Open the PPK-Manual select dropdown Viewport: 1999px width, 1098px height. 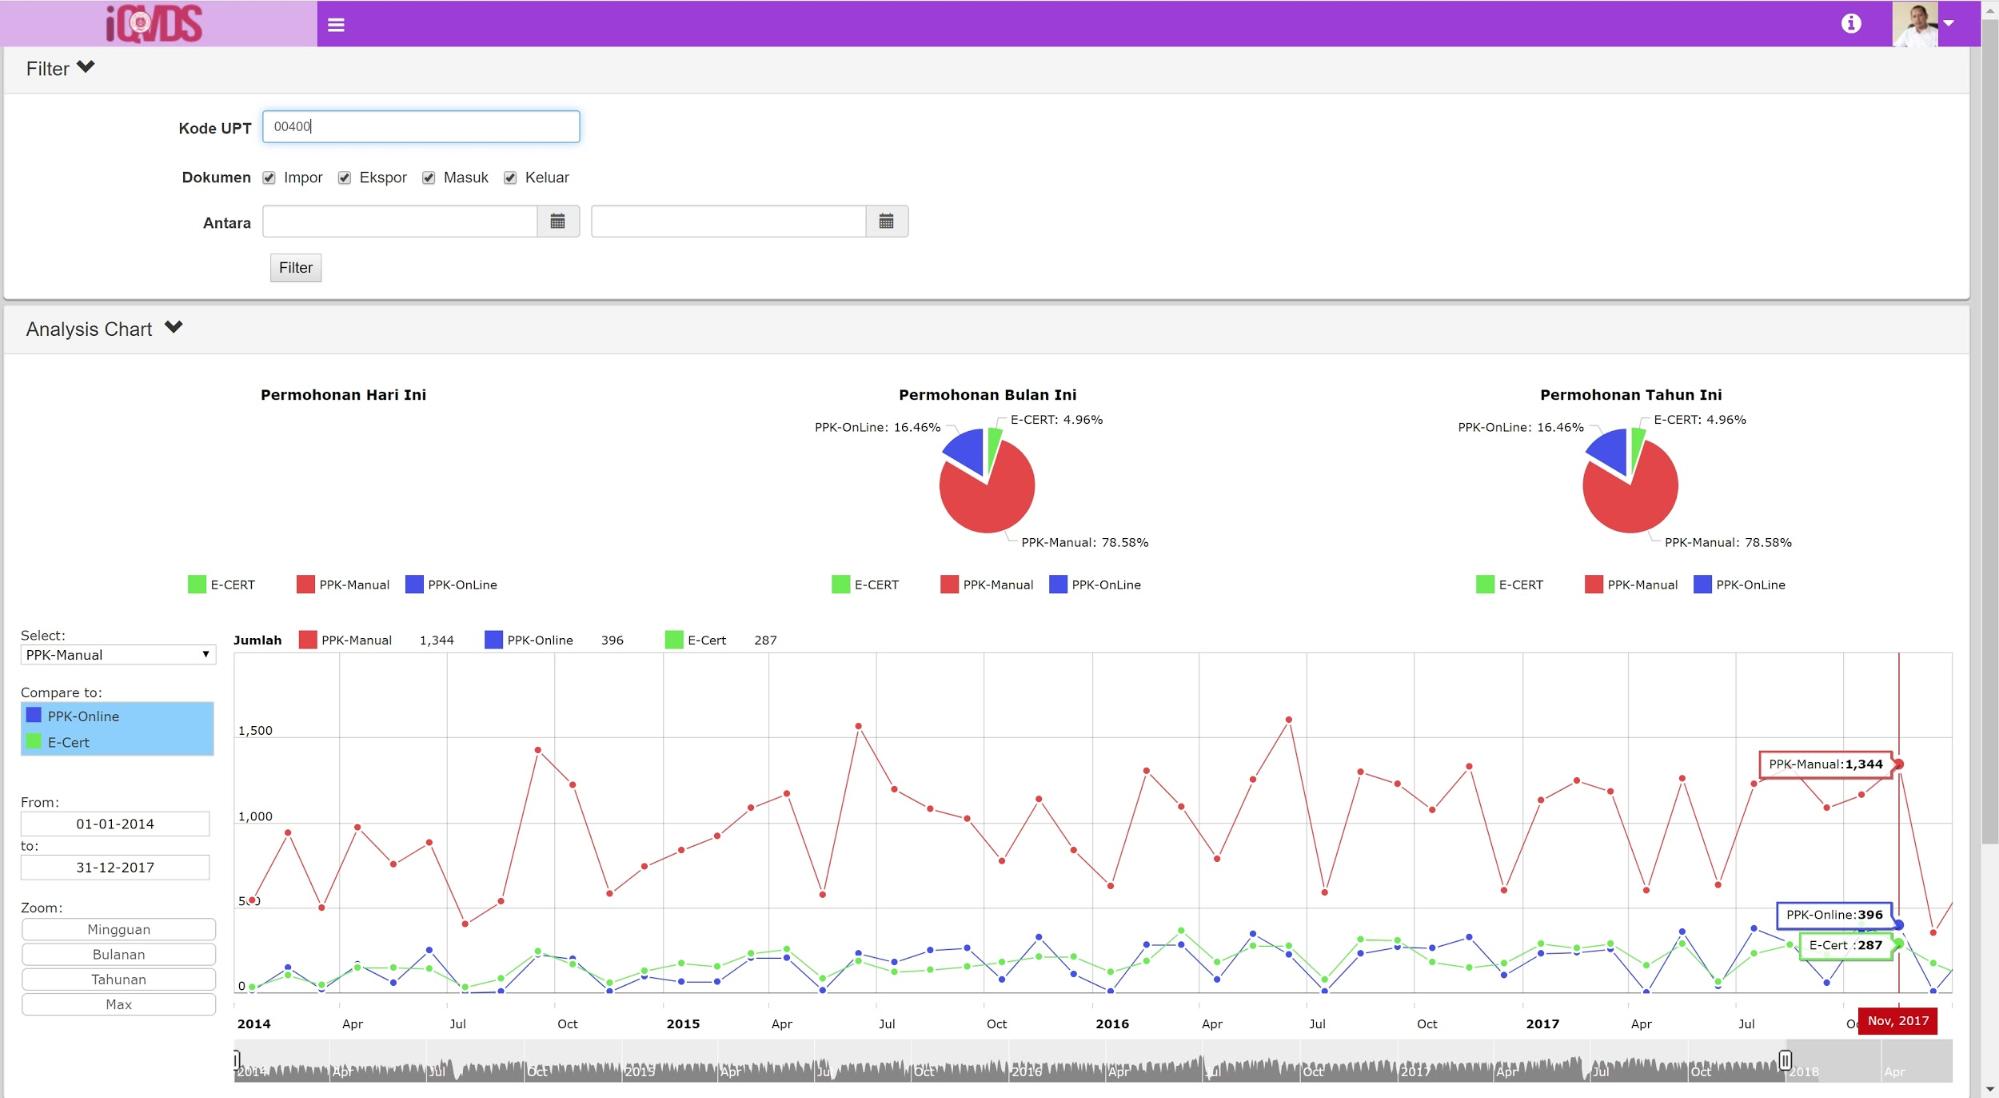coord(117,655)
